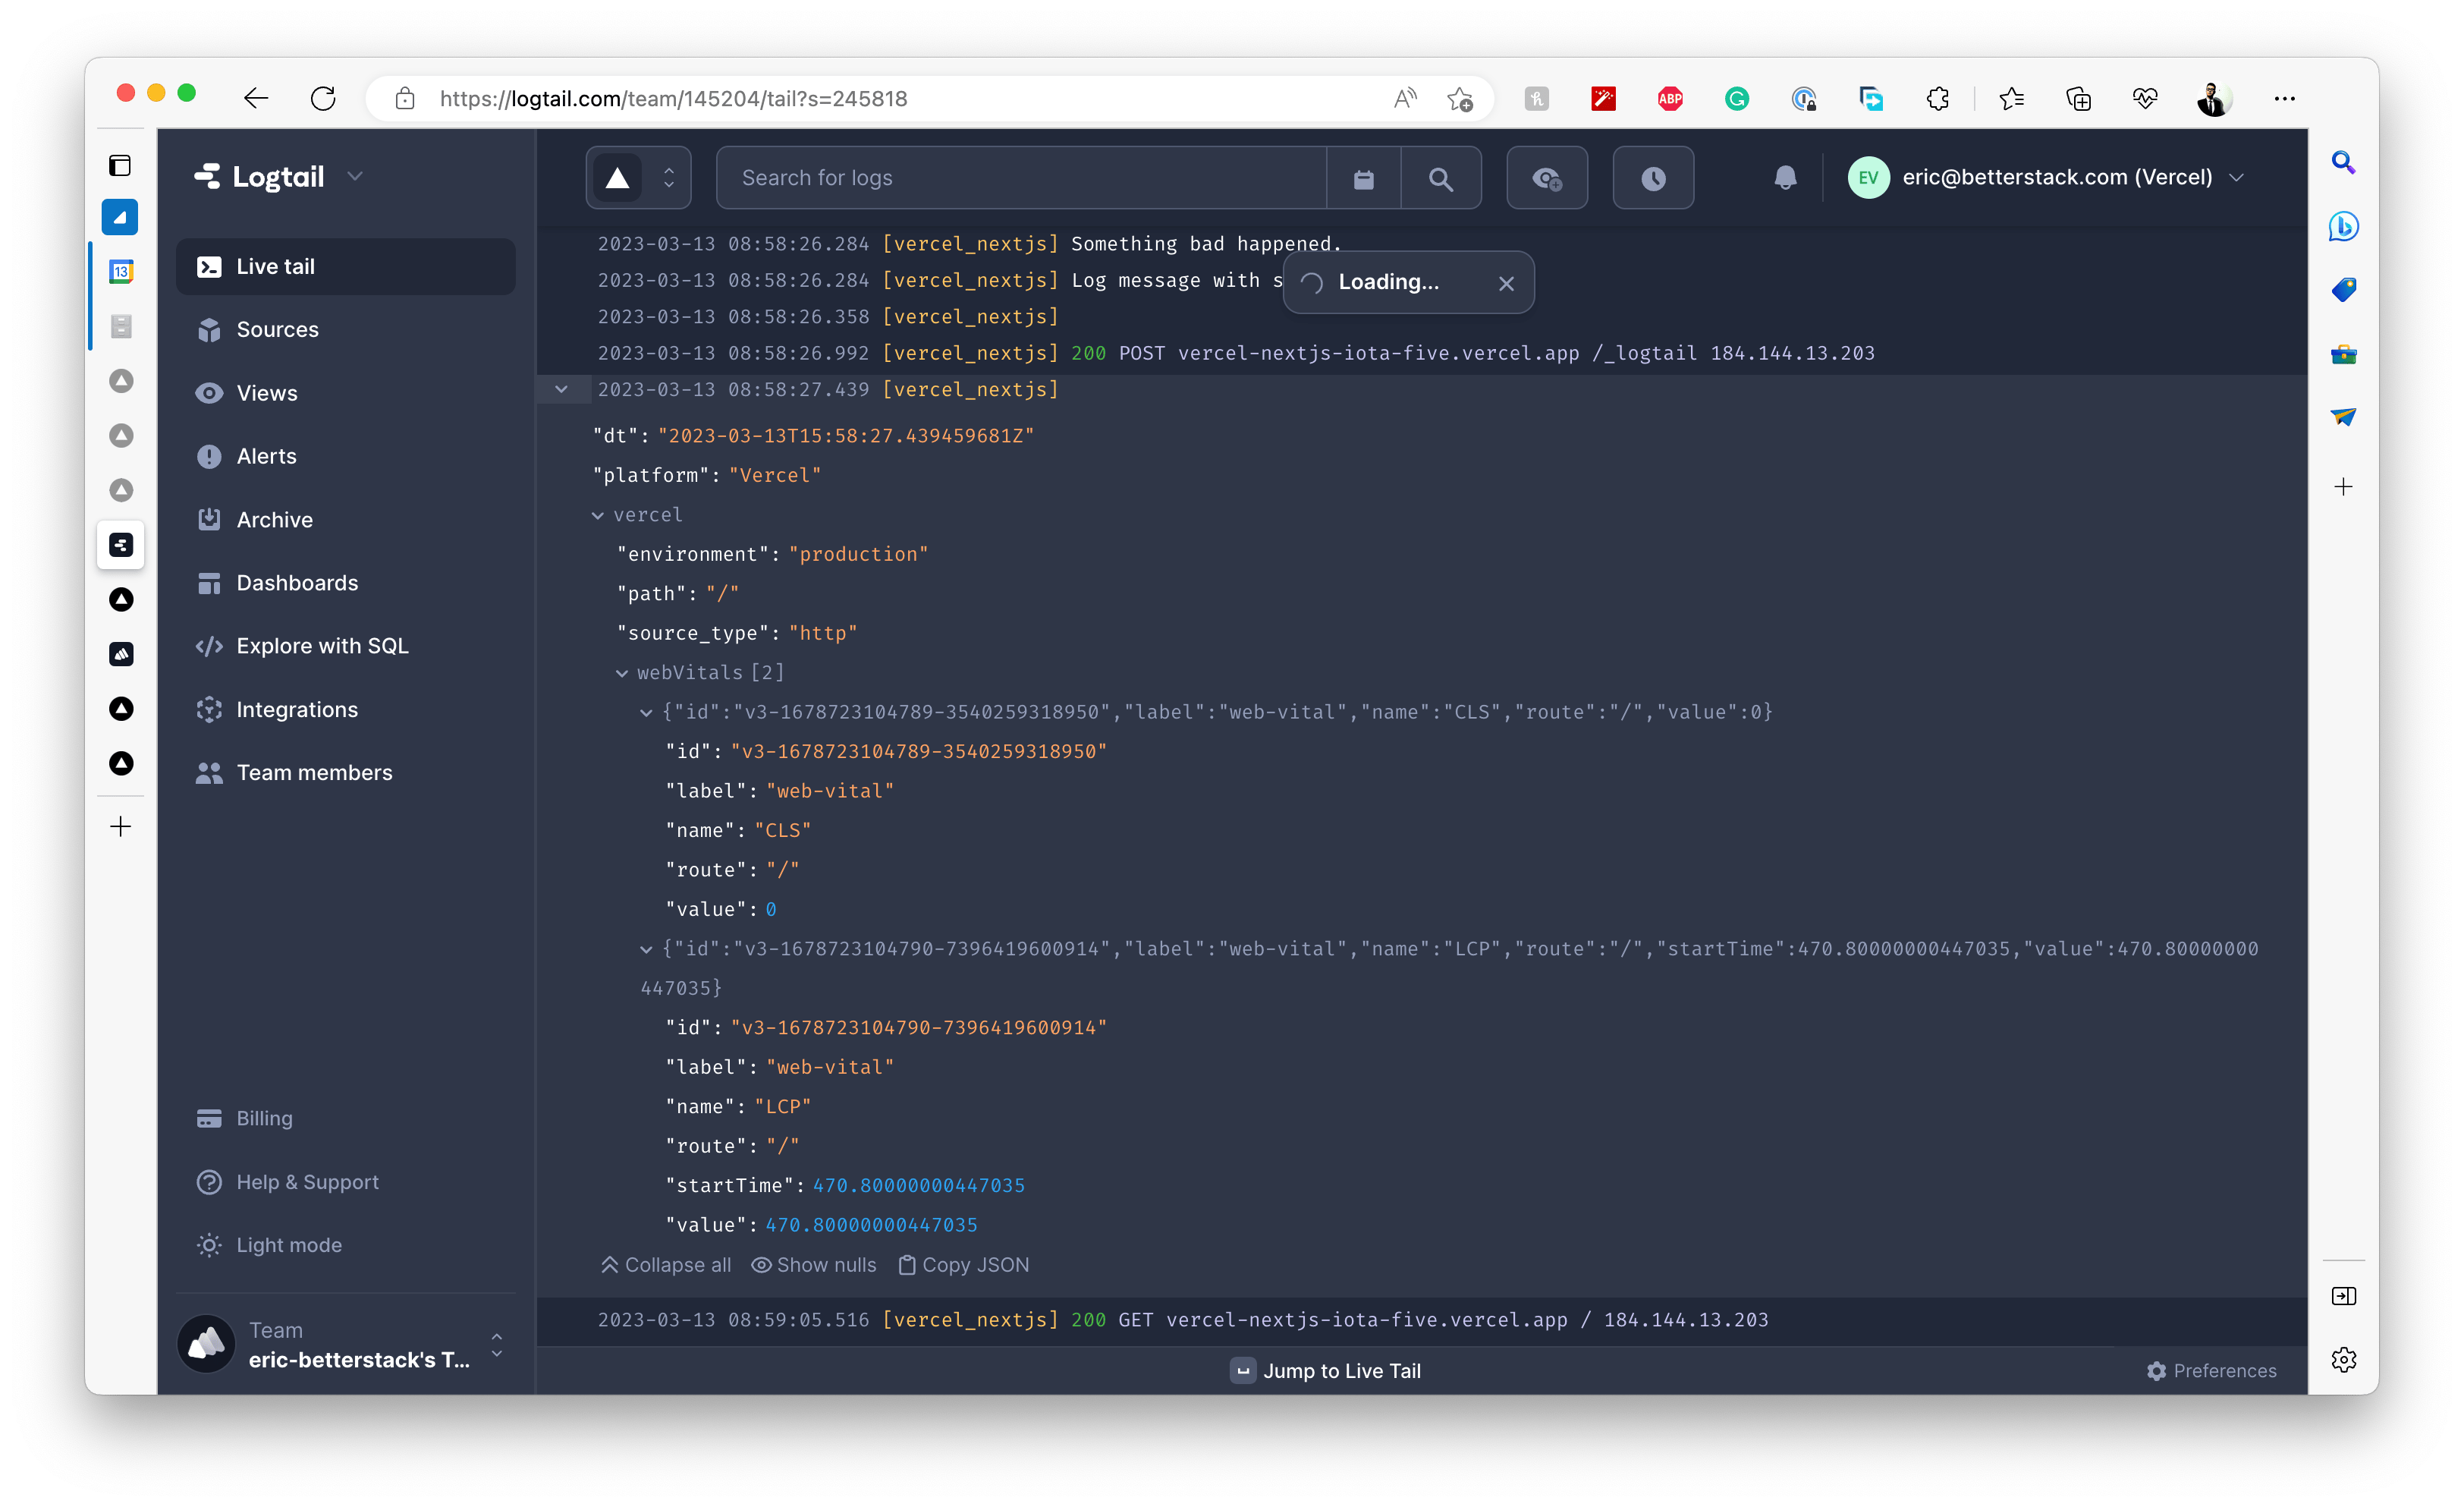Image resolution: width=2464 pixels, height=1507 pixels.
Task: Toggle Show nulls
Action: (814, 1265)
